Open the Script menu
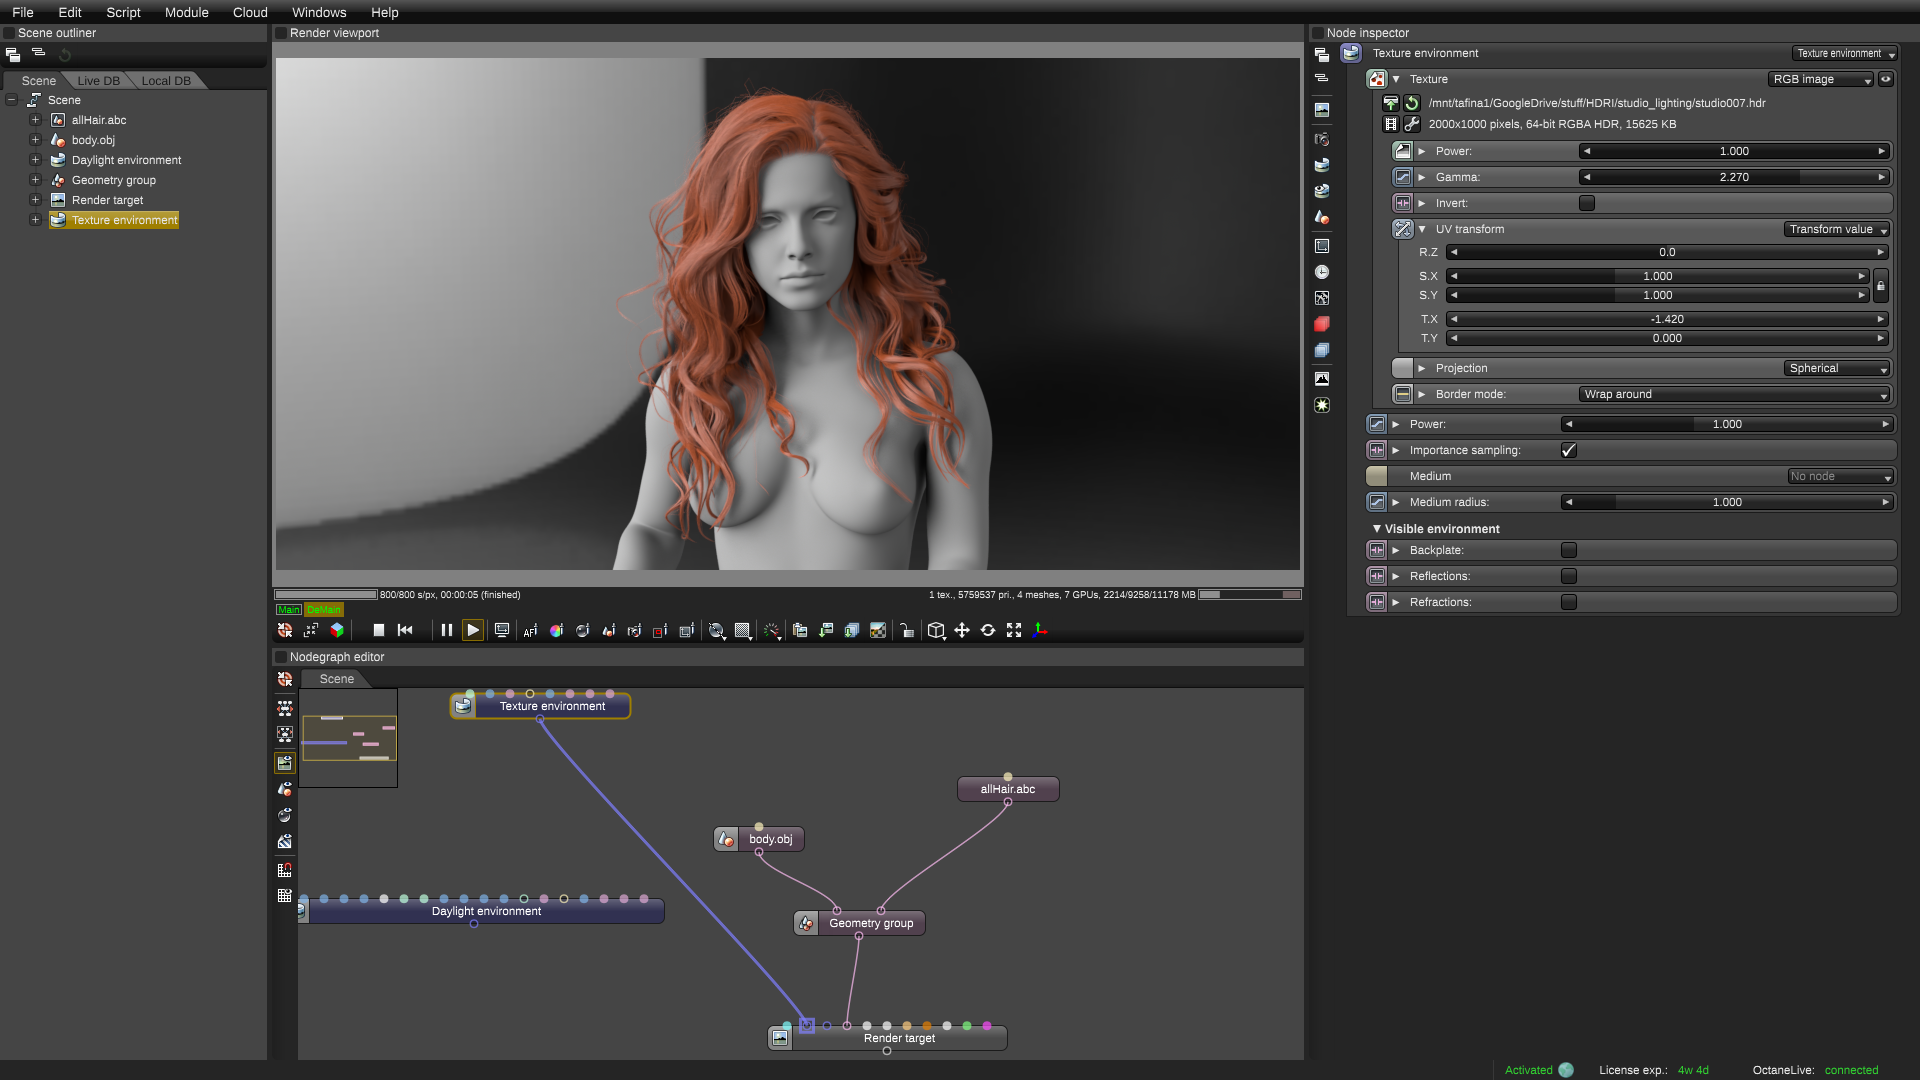 pyautogui.click(x=123, y=12)
